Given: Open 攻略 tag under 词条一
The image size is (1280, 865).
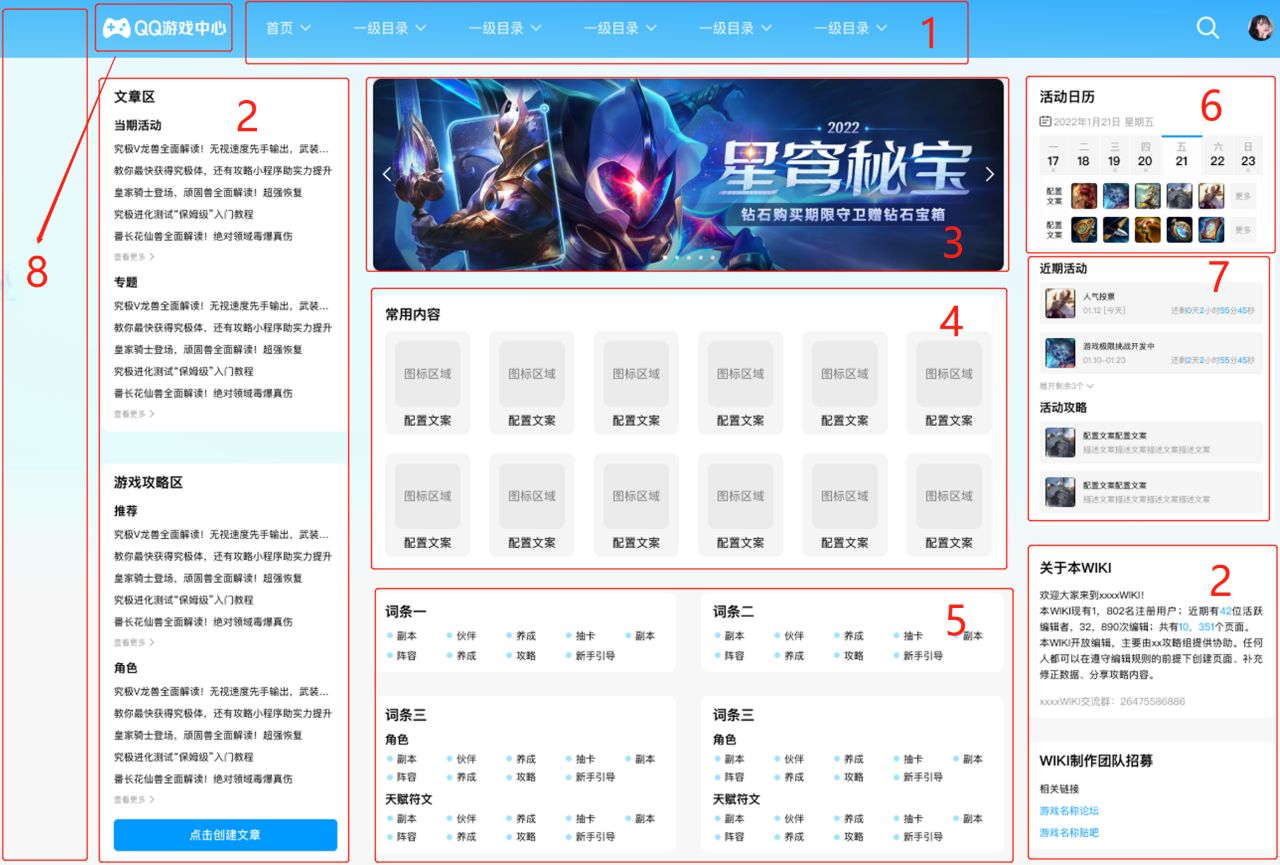Looking at the screenshot, I should coord(526,656).
